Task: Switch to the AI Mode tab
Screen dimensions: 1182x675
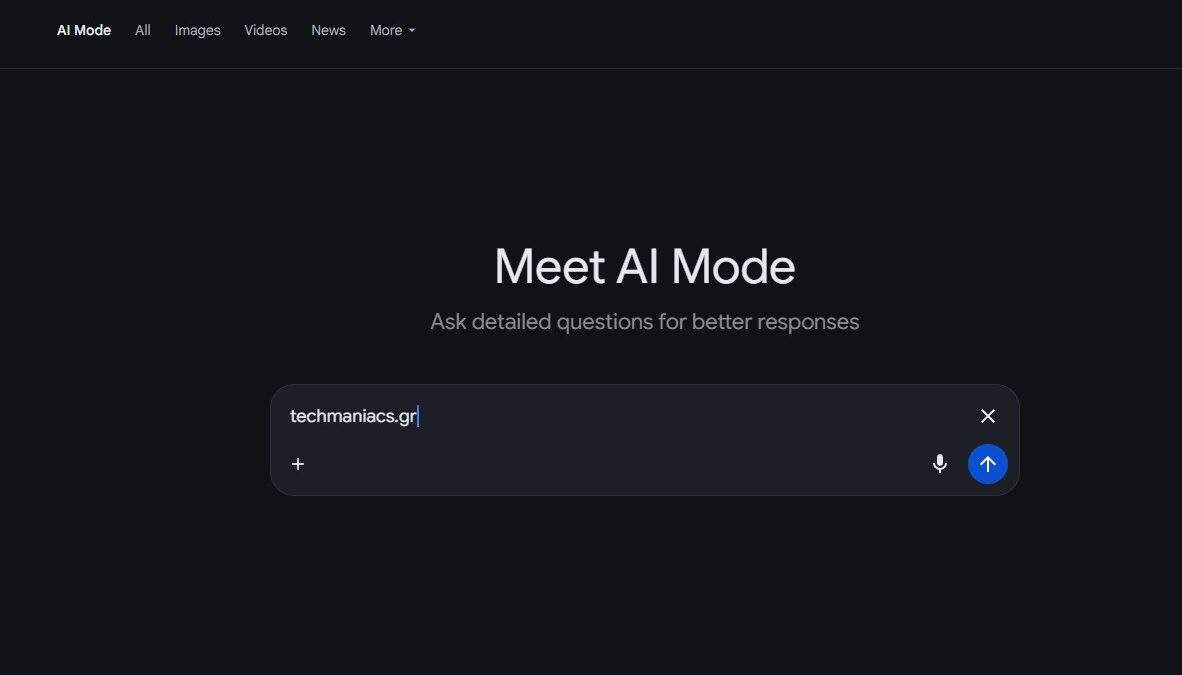Action: 84,30
